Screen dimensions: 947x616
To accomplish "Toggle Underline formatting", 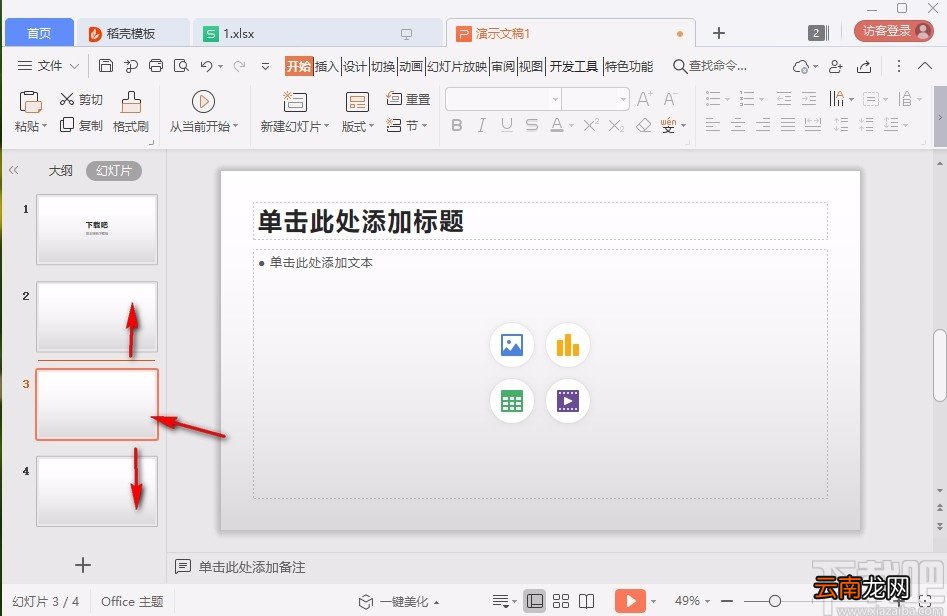I will click(x=507, y=125).
